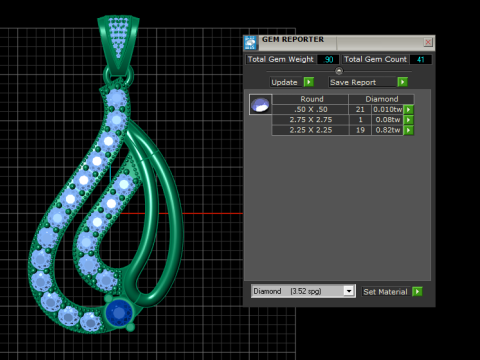
Task: Select the Total Gem Weight value .90
Action: 328,59
